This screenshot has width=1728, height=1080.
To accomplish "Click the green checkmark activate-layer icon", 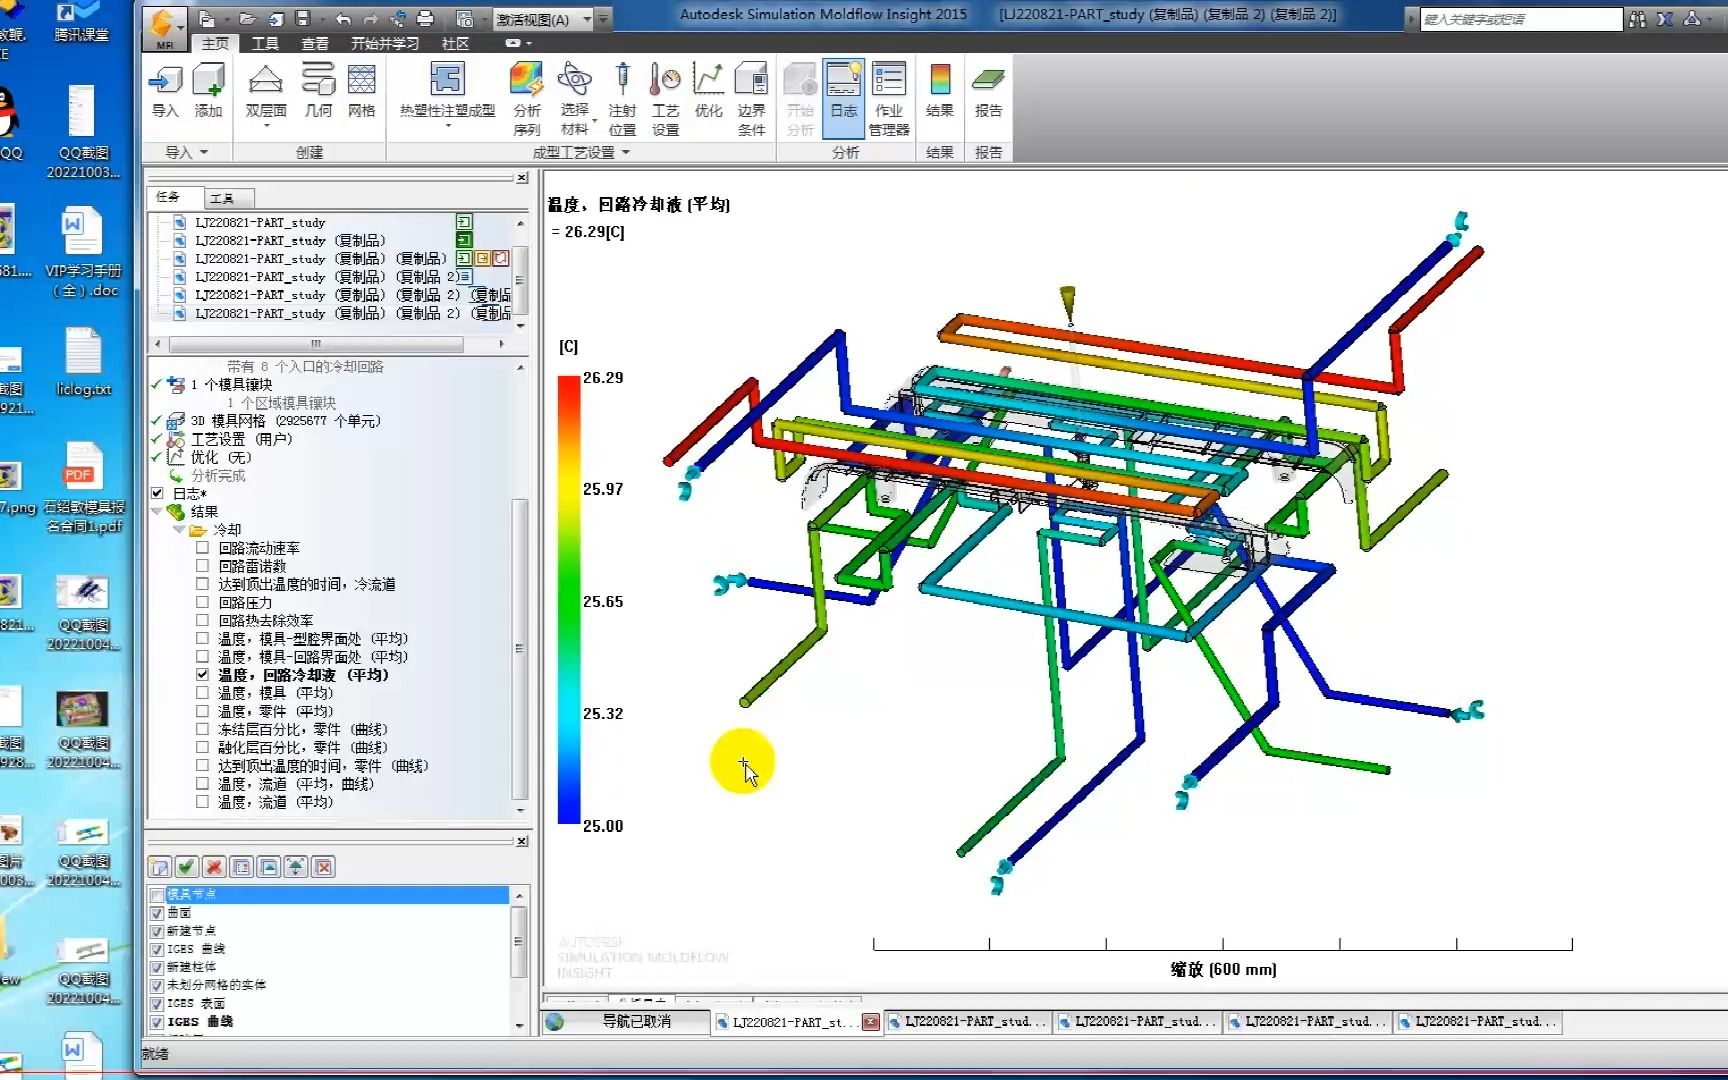I will [x=186, y=867].
